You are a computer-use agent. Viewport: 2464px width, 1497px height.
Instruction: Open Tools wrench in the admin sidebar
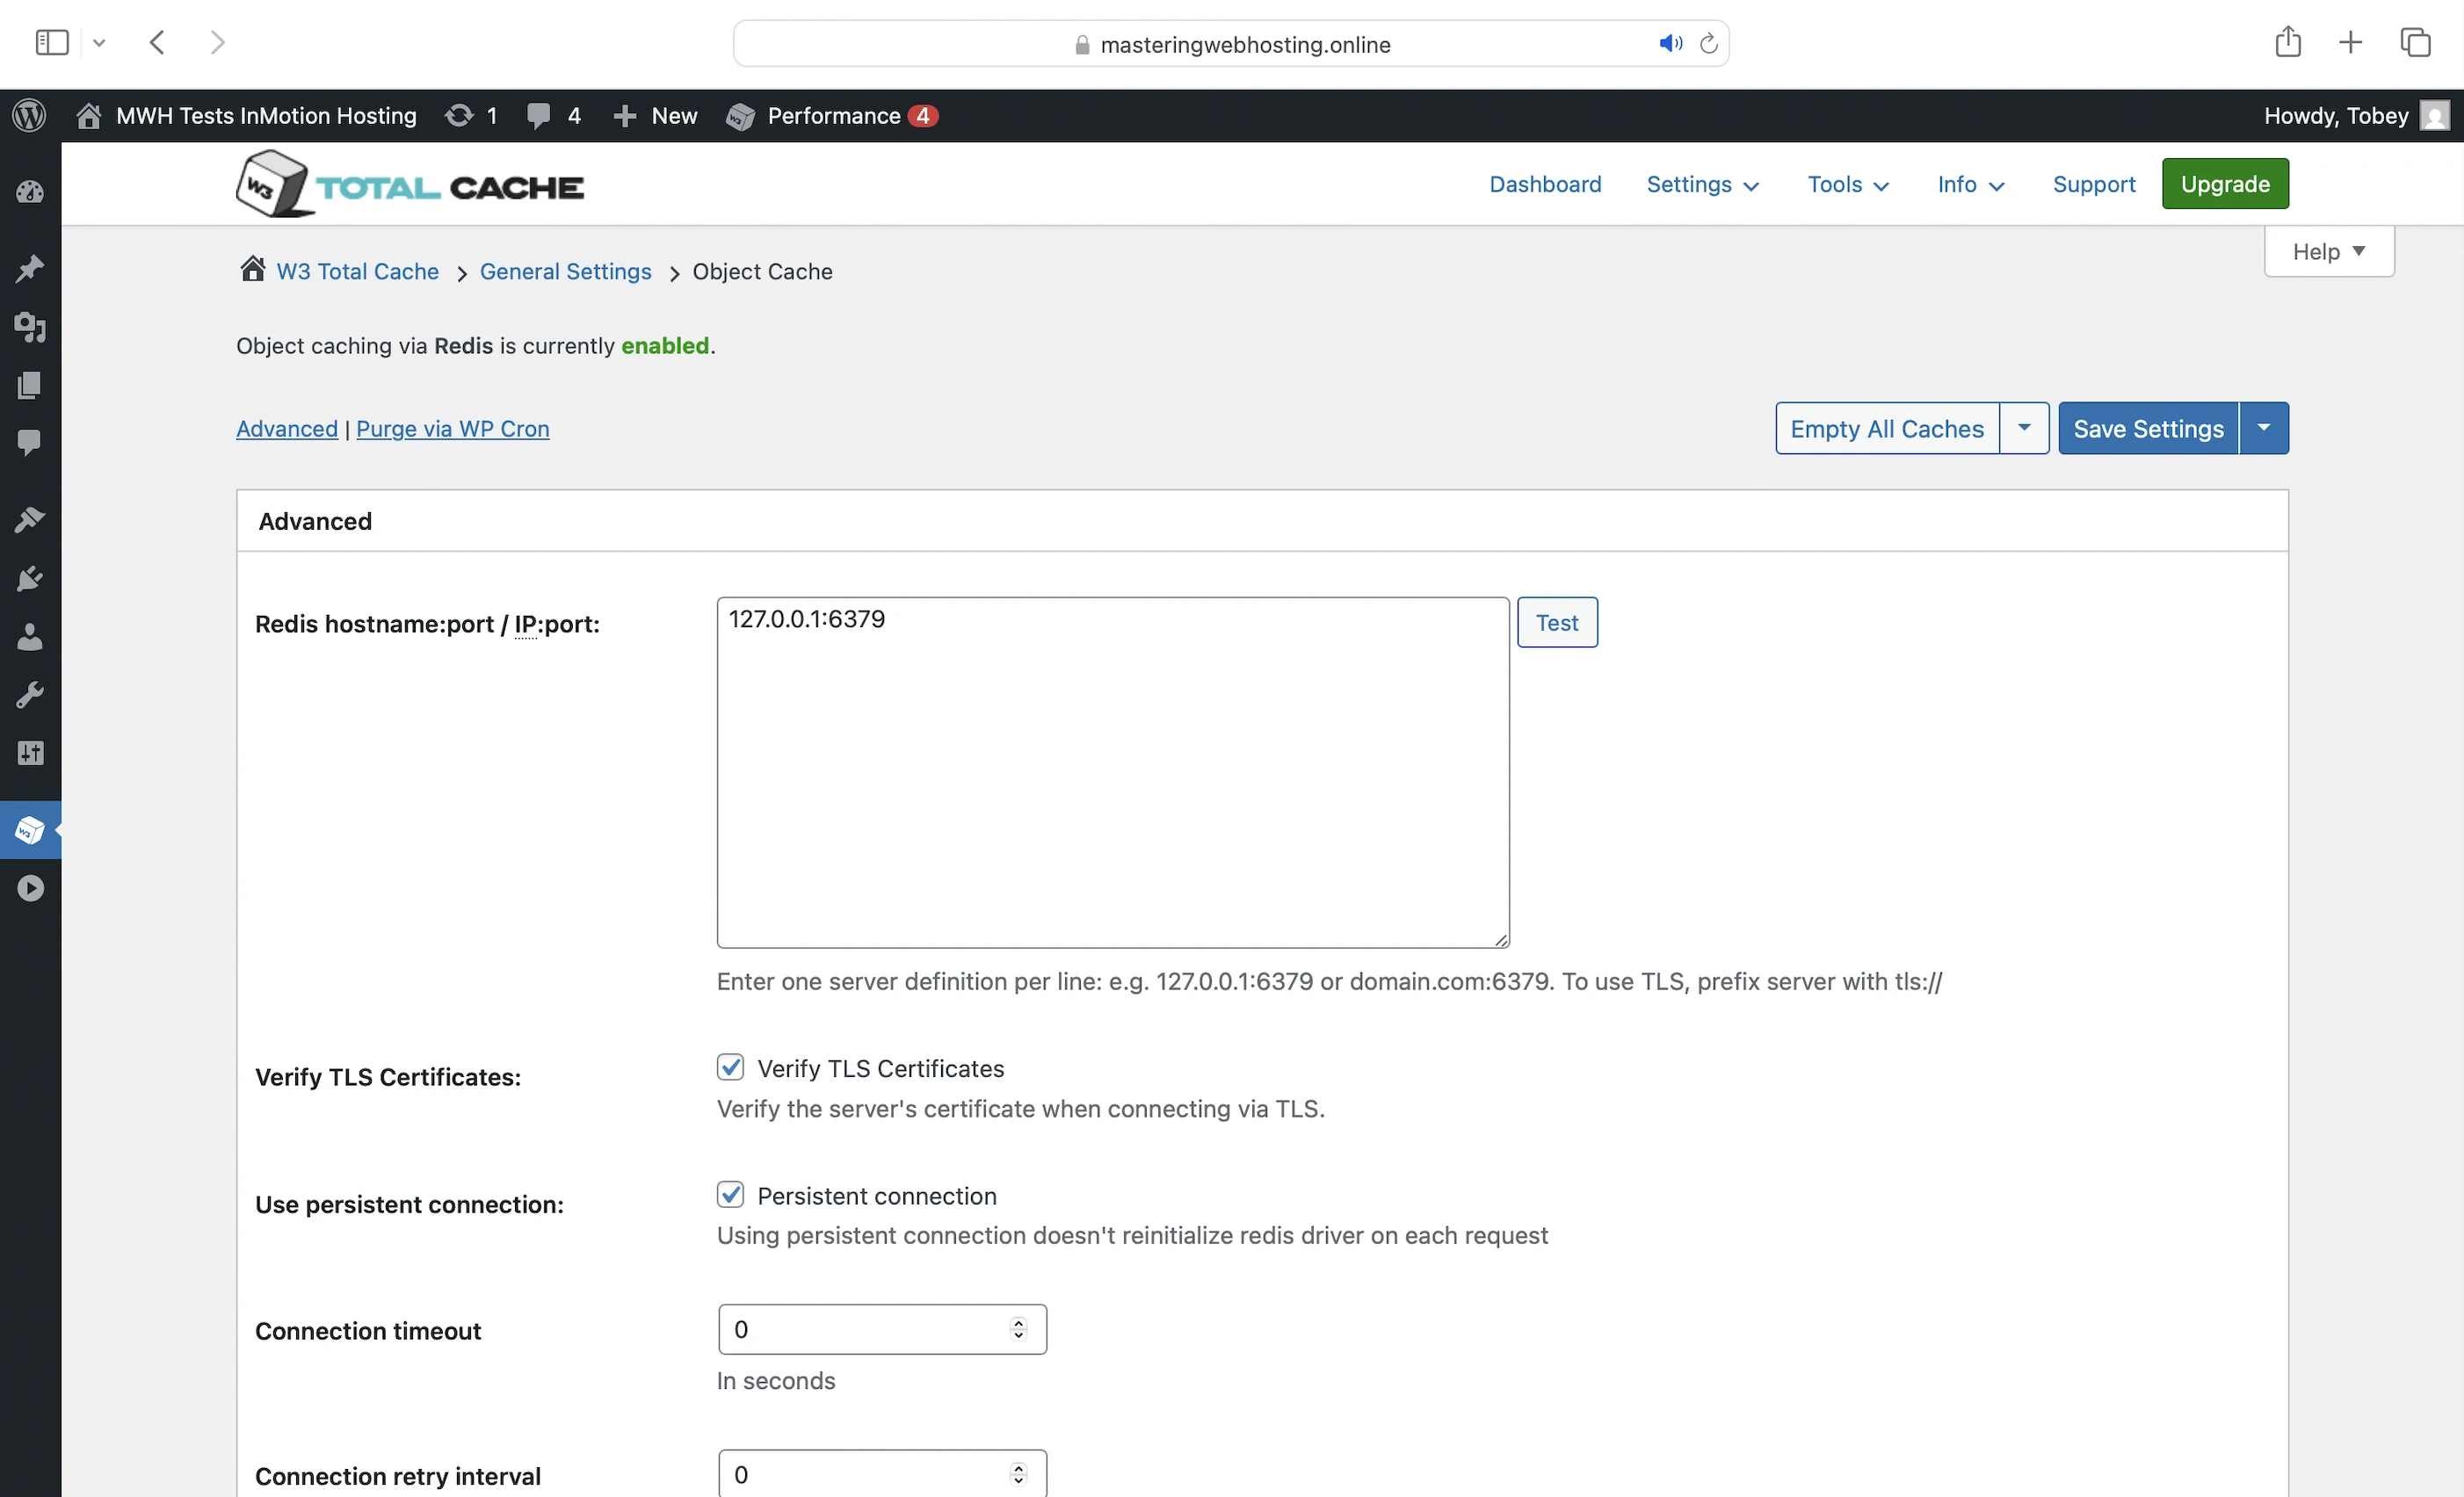29,695
